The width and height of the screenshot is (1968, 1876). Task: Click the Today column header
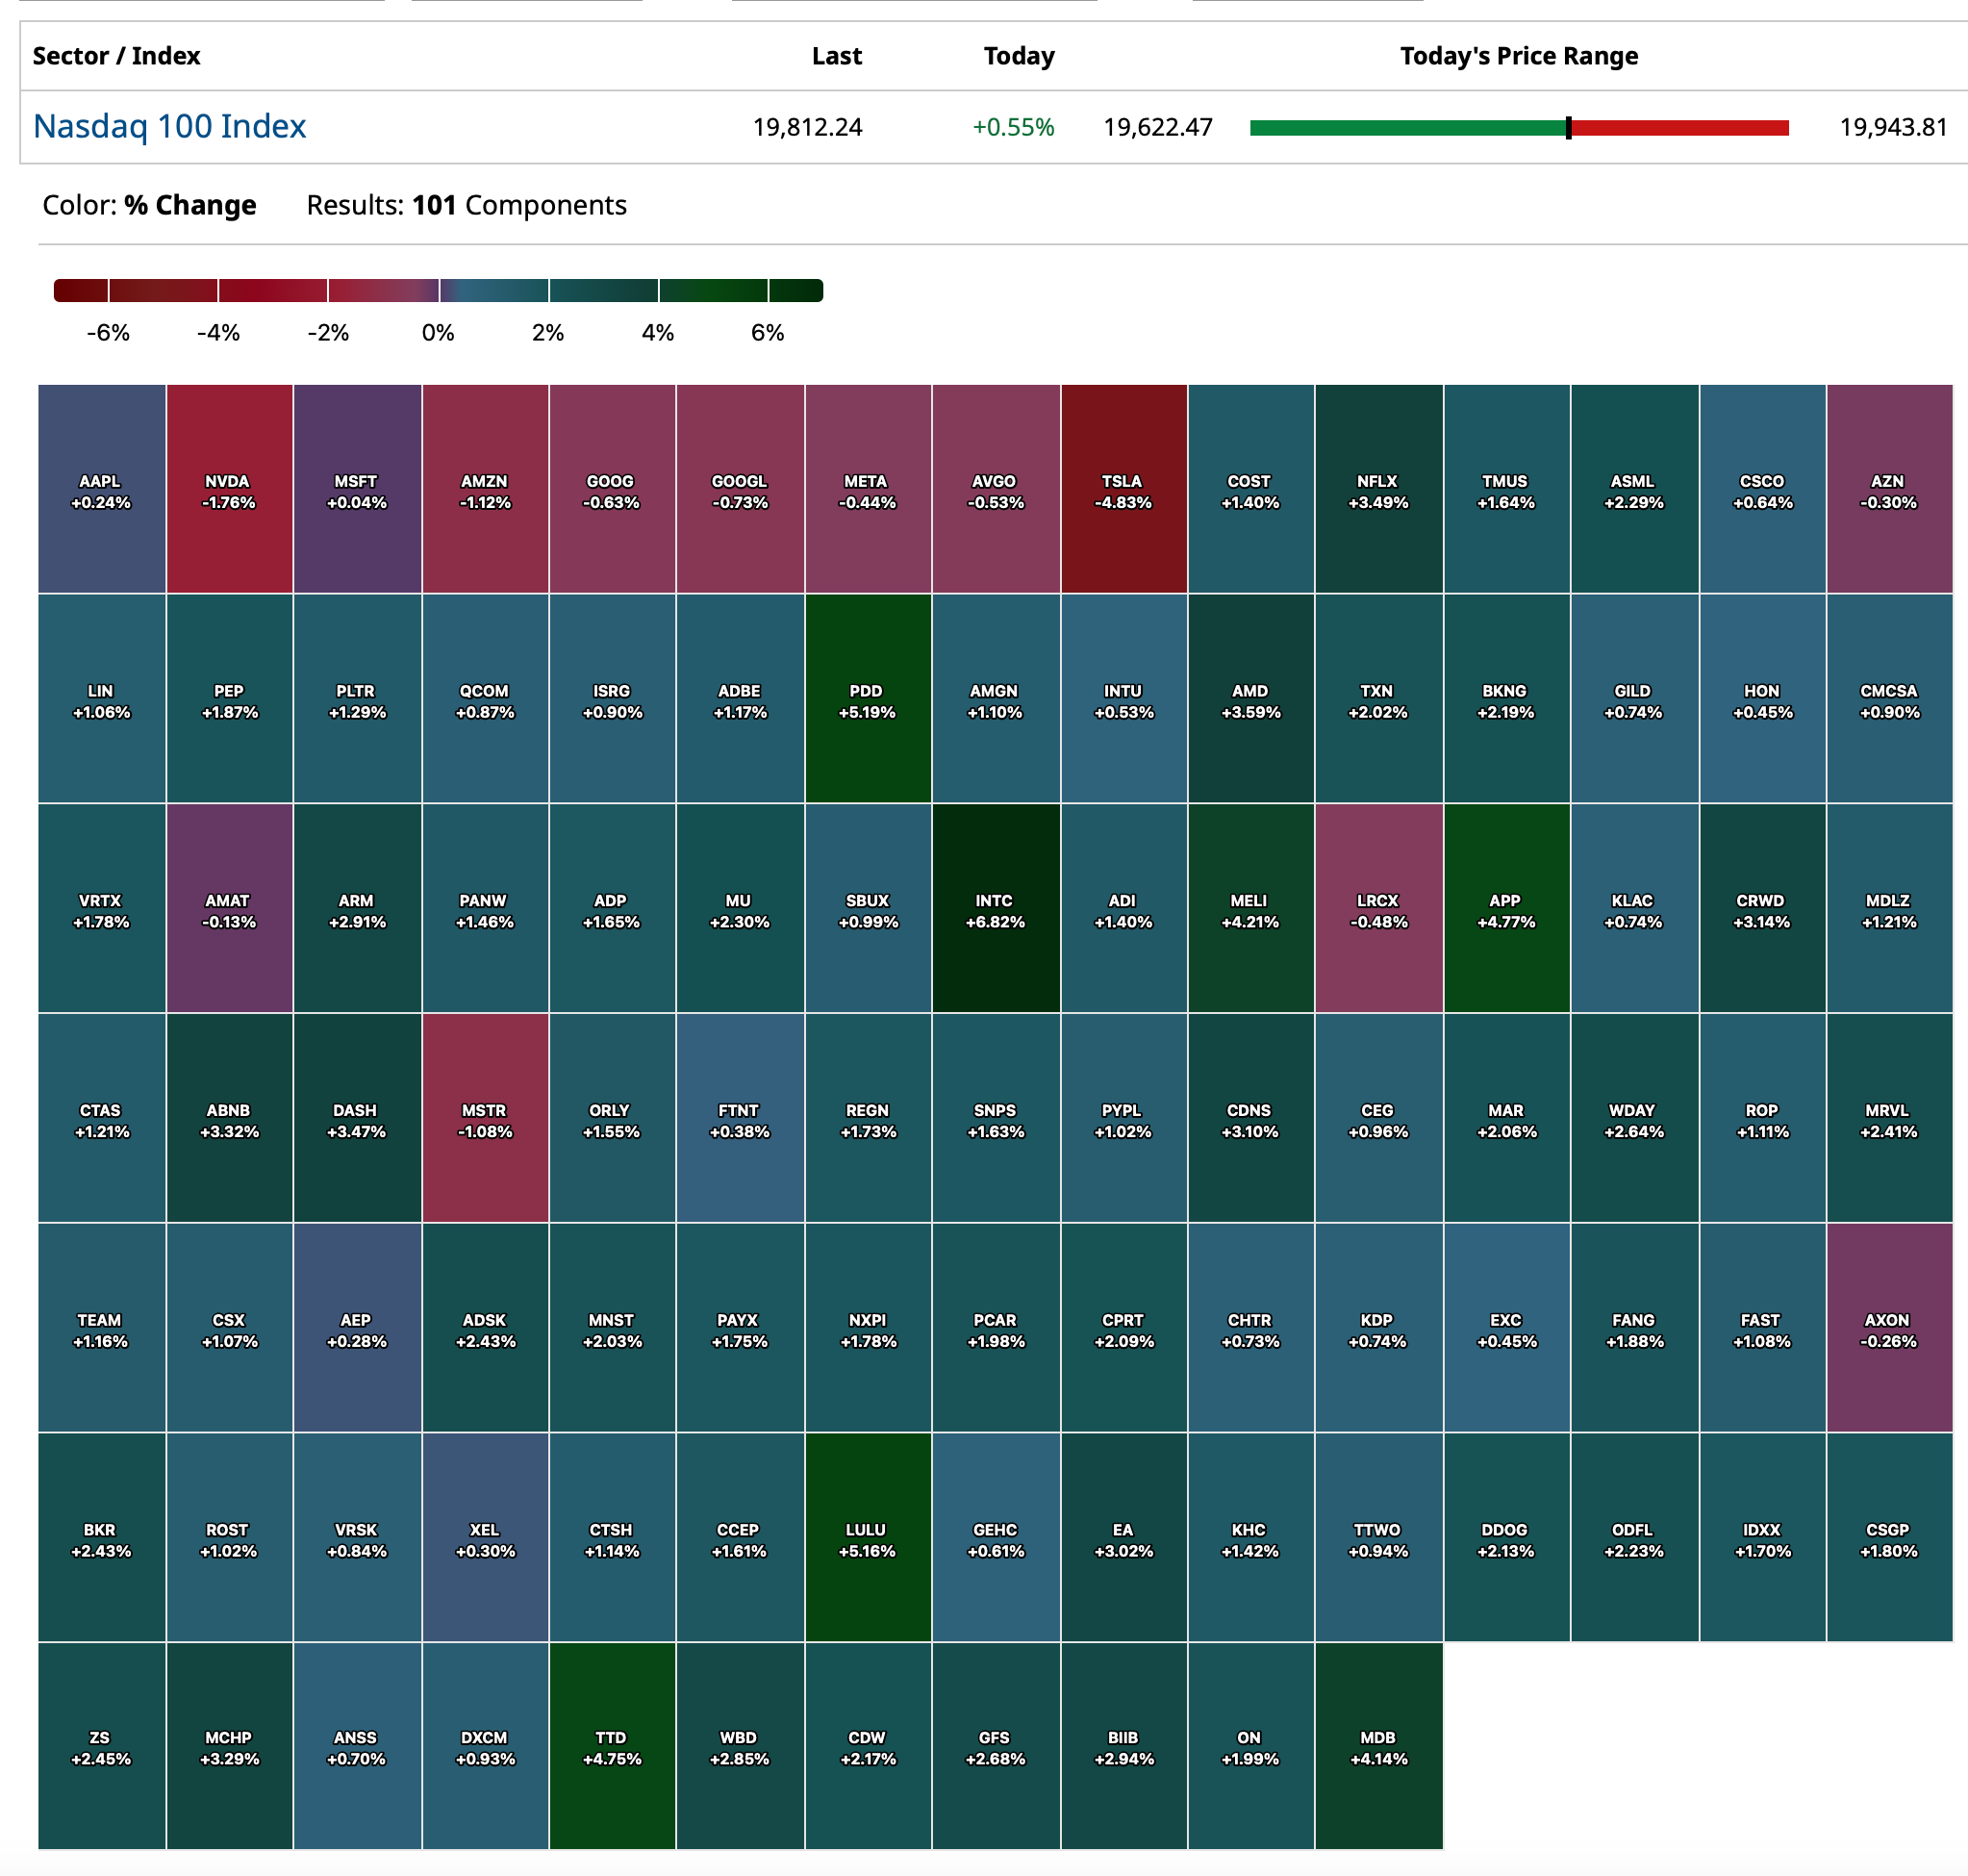tap(1019, 56)
